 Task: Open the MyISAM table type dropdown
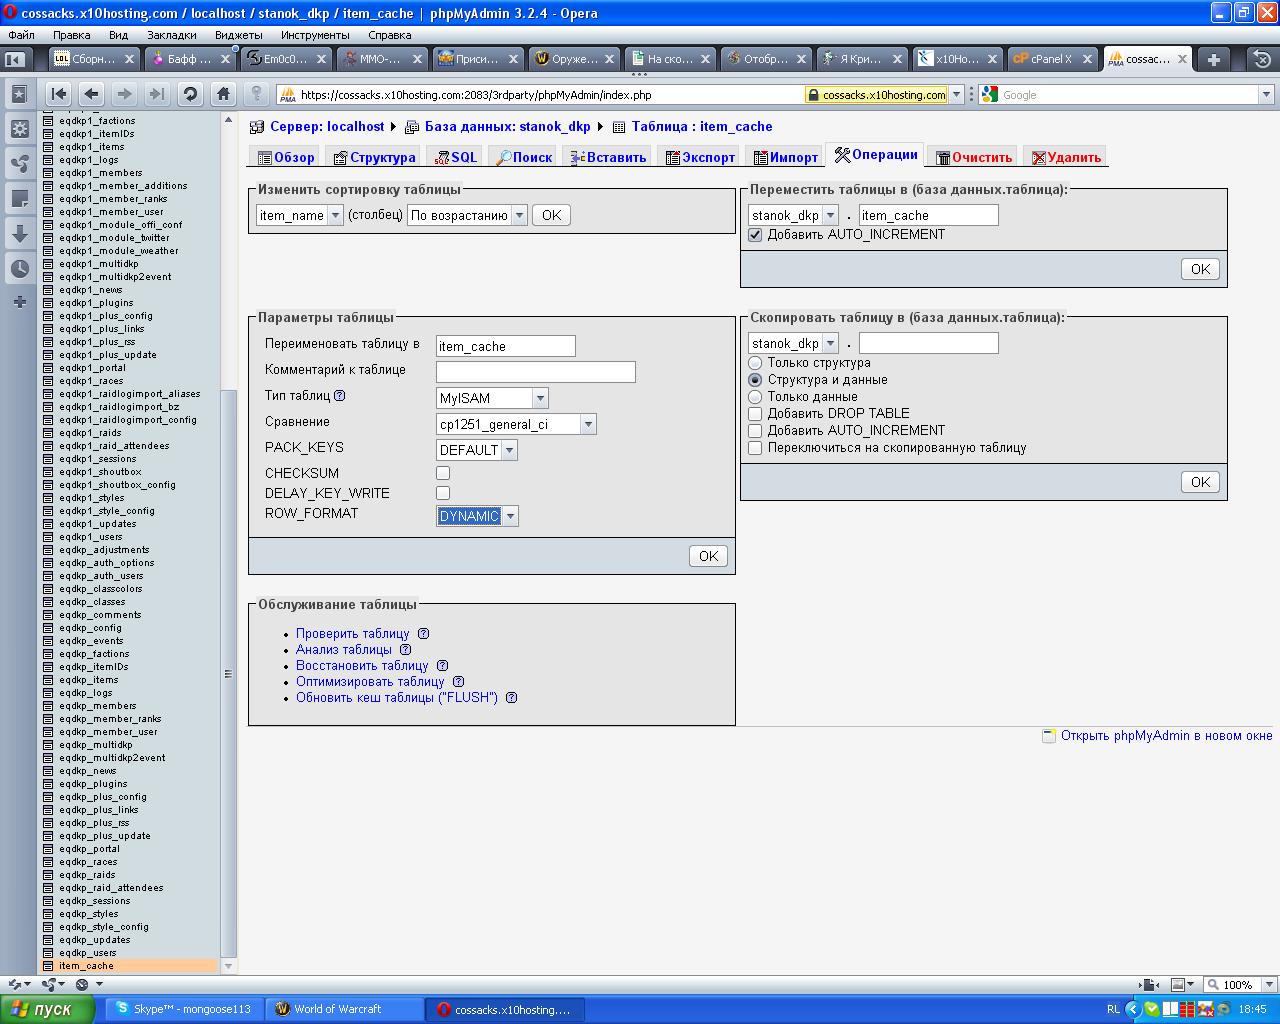click(492, 398)
